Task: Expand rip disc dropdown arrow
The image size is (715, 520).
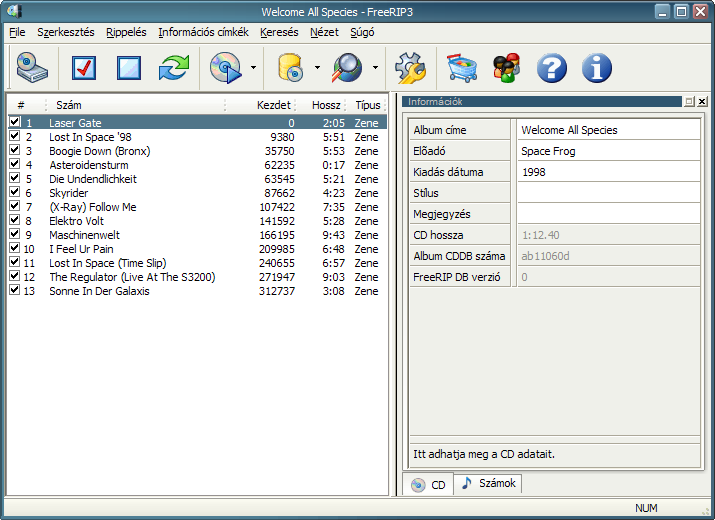Action: (254, 68)
